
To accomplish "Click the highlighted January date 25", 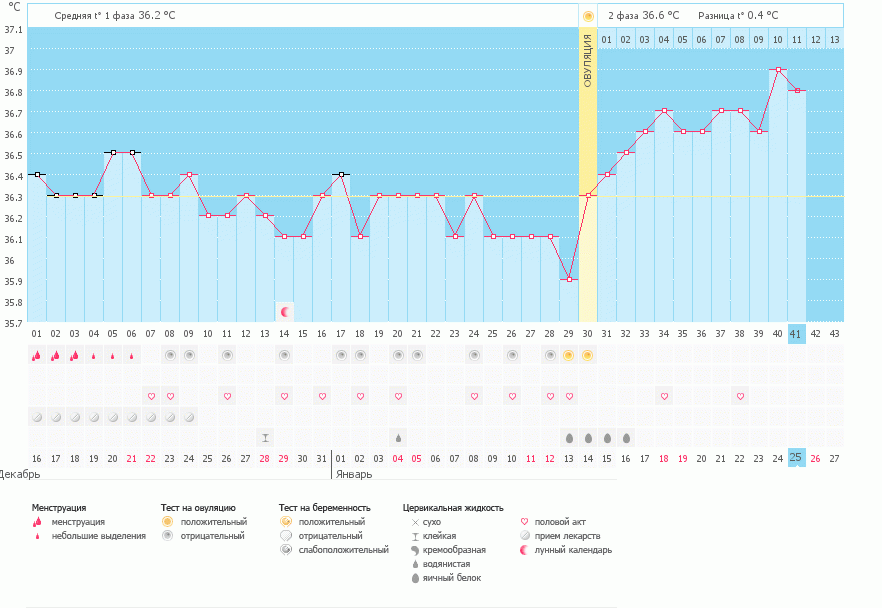I will (x=796, y=458).
